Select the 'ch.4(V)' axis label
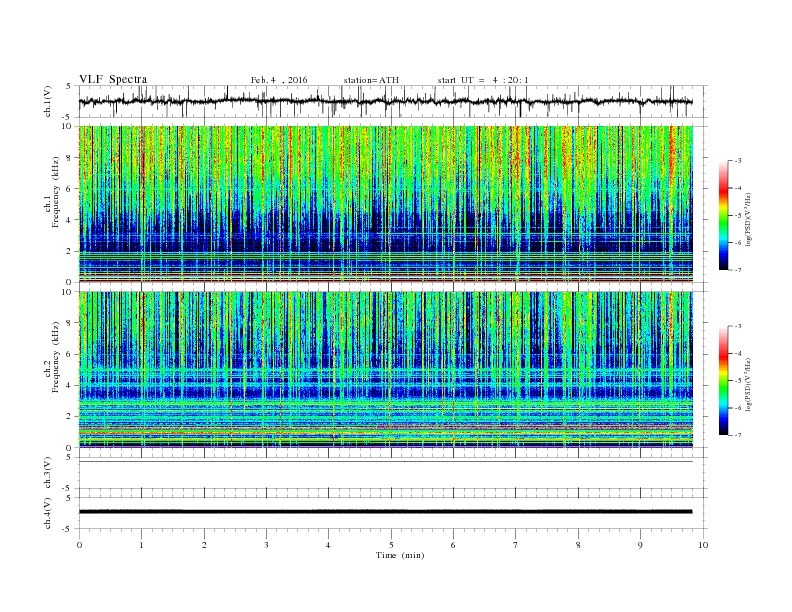This screenshot has height=612, width=792. coord(48,513)
